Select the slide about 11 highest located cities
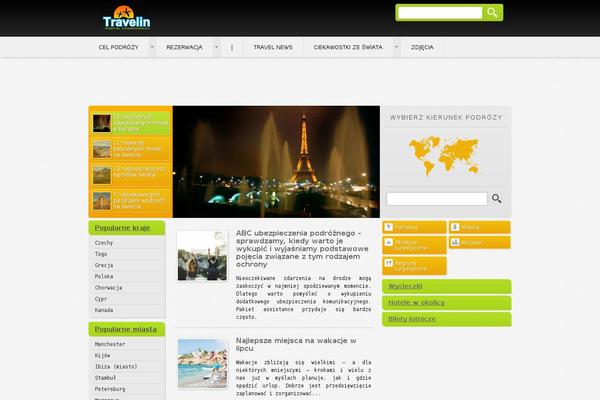Image resolution: width=600 pixels, height=400 pixels. pos(130,149)
